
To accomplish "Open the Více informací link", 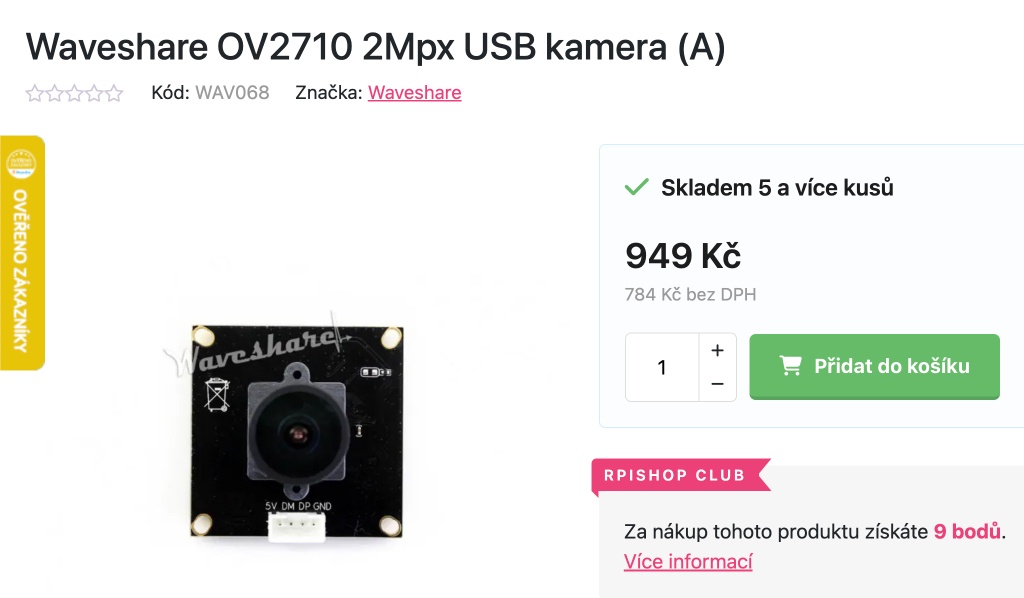I will point(688,561).
